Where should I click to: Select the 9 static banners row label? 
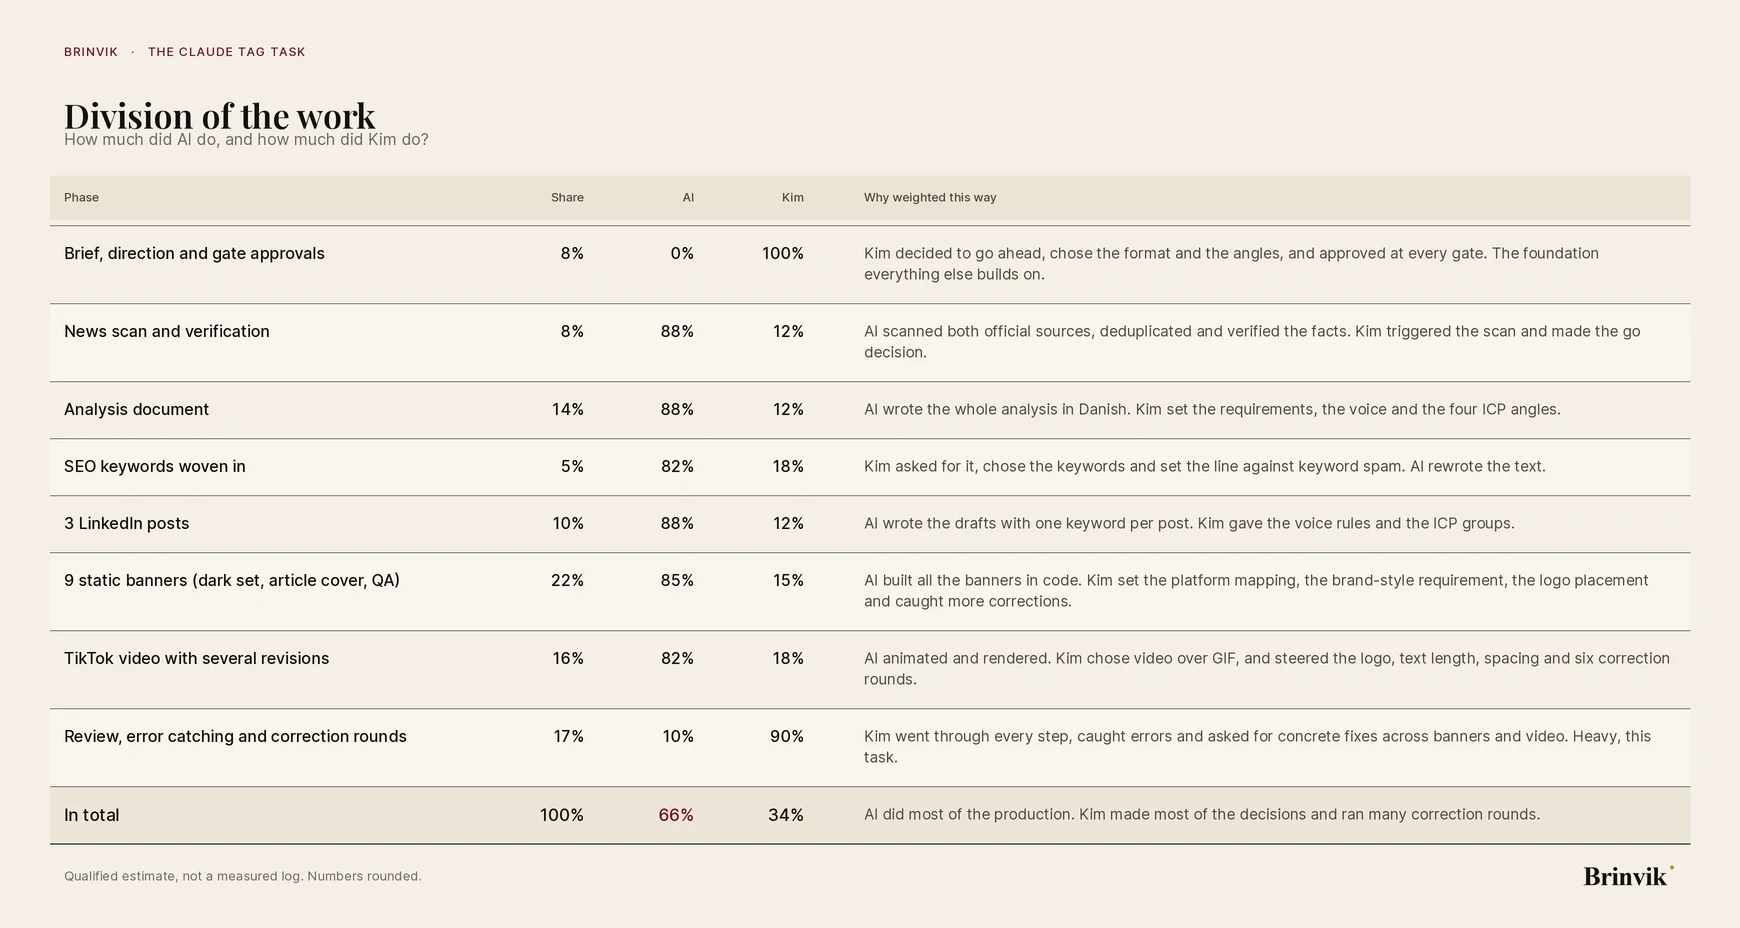(232, 580)
